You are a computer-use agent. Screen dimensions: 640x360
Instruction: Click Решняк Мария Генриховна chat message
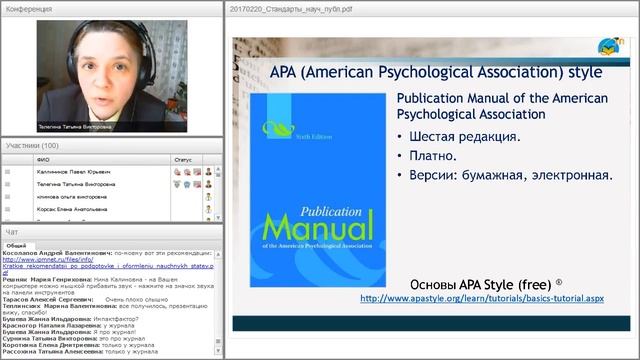click(108, 286)
